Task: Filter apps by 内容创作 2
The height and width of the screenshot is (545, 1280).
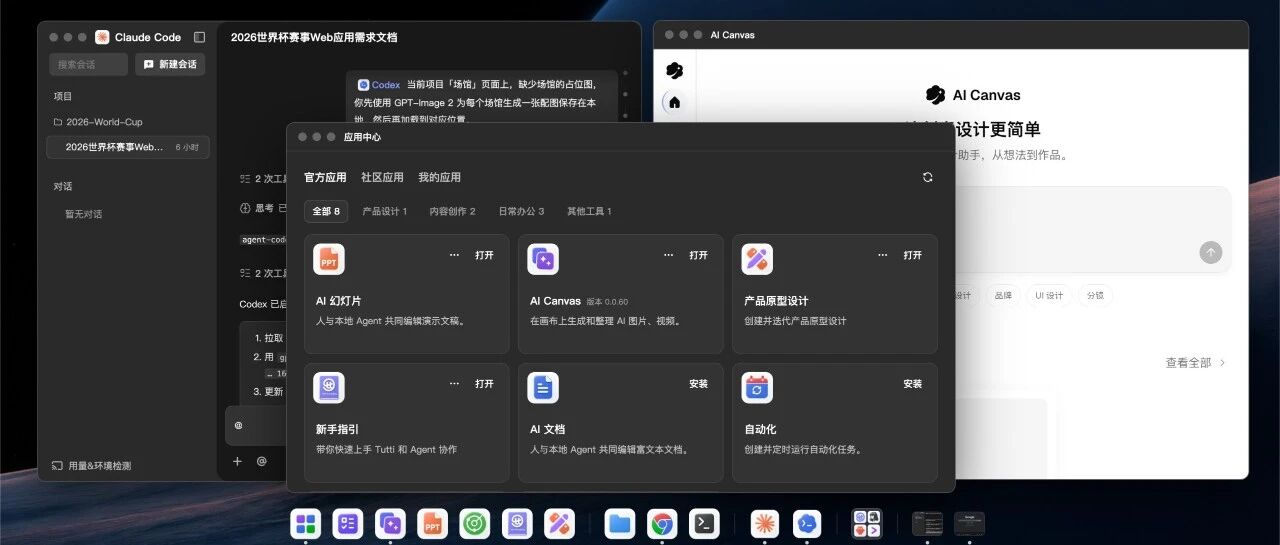Action: pos(452,211)
